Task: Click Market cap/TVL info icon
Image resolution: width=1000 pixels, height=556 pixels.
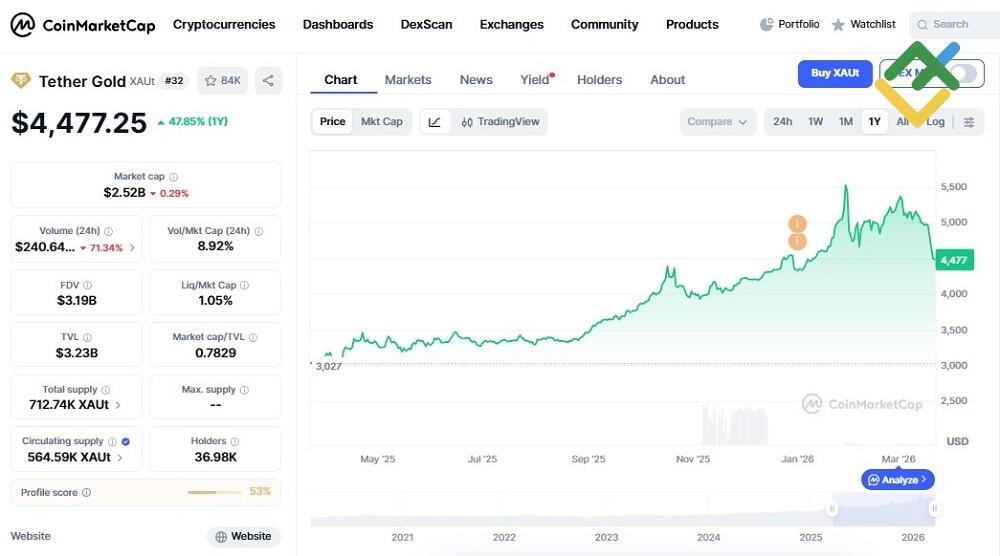Action: [253, 337]
